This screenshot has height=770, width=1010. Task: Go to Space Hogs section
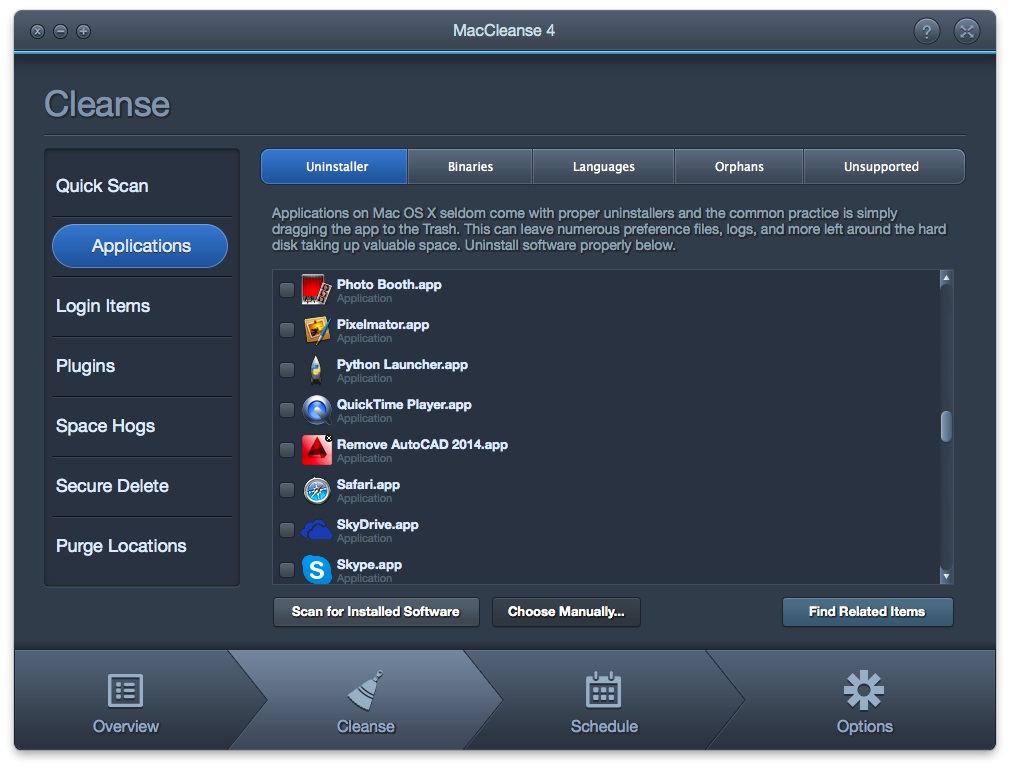tap(142, 426)
